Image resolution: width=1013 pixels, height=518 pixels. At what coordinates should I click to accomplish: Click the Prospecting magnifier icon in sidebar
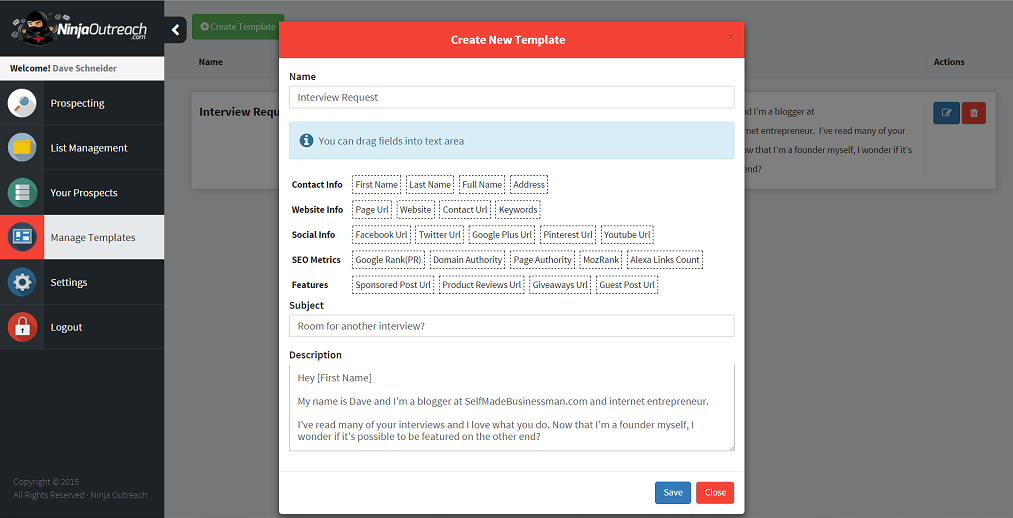22,103
